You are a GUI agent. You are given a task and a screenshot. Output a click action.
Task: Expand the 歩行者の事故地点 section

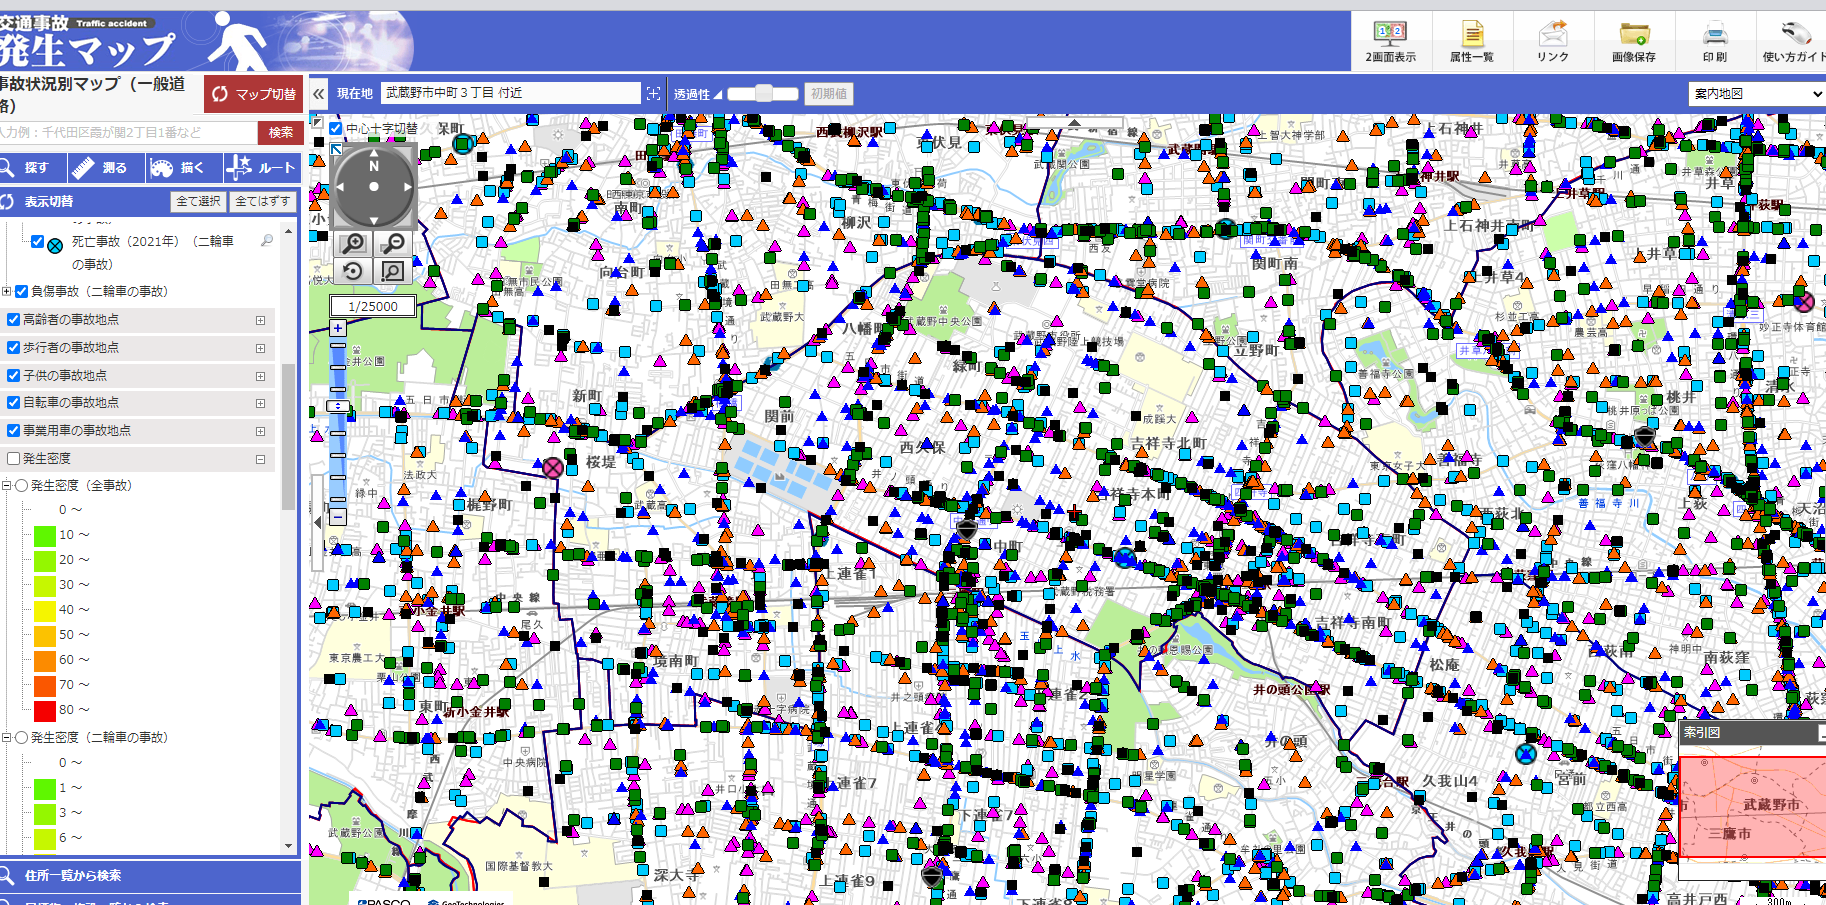coord(260,349)
